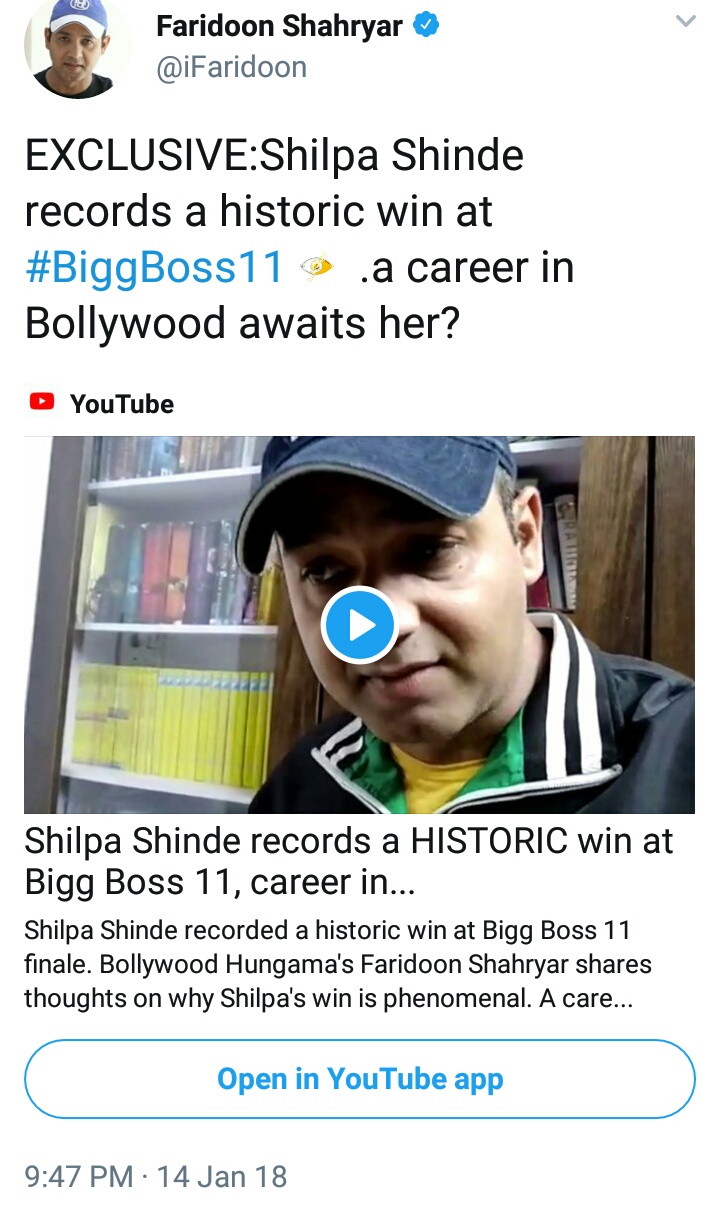Image resolution: width=720 pixels, height=1211 pixels.
Task: Tap the 'Bollywood awaits her?' tweet line
Action: 242,325
